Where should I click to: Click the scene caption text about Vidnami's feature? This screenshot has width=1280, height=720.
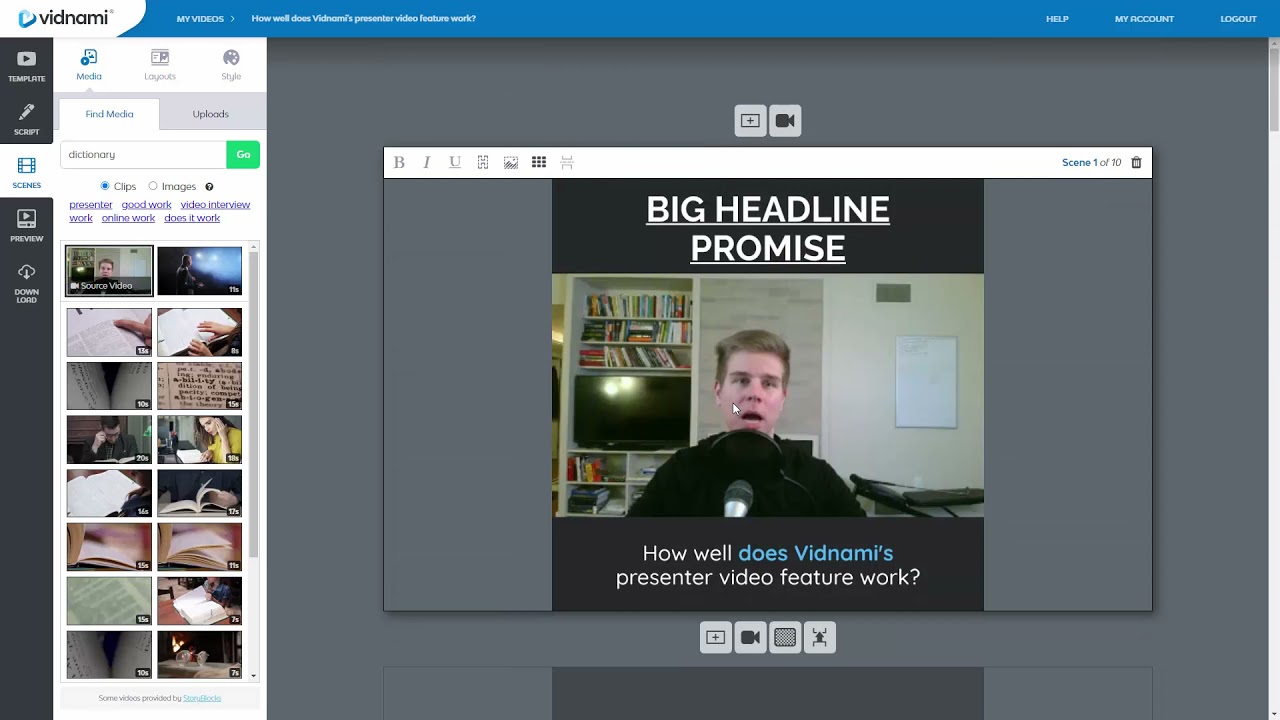pyautogui.click(x=768, y=565)
